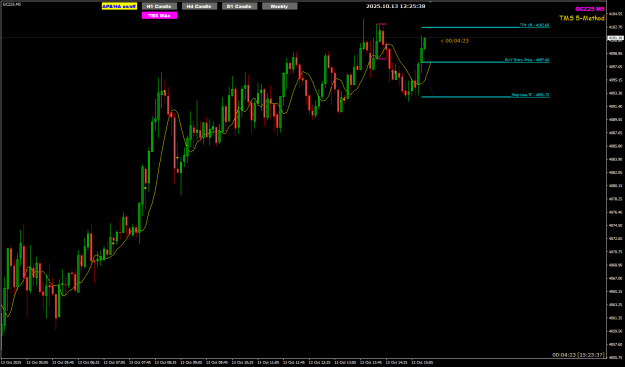Toggle the yellow AP&HA on/off button
Image resolution: width=625 pixels, height=367 pixels.
119,6
